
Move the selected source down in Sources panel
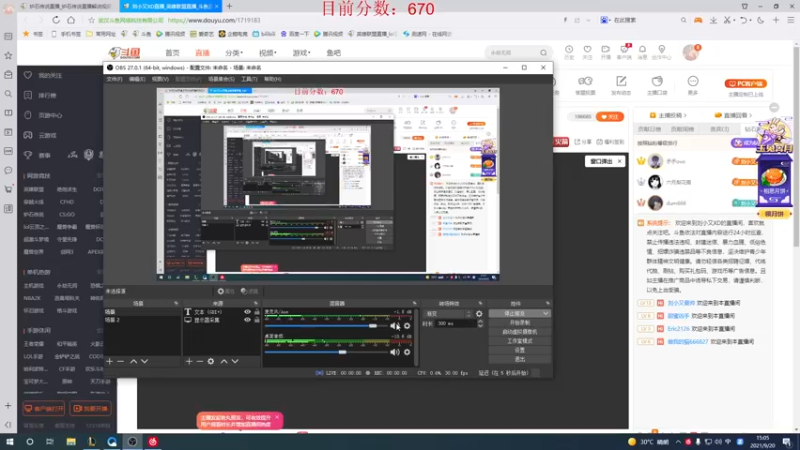tap(235, 361)
